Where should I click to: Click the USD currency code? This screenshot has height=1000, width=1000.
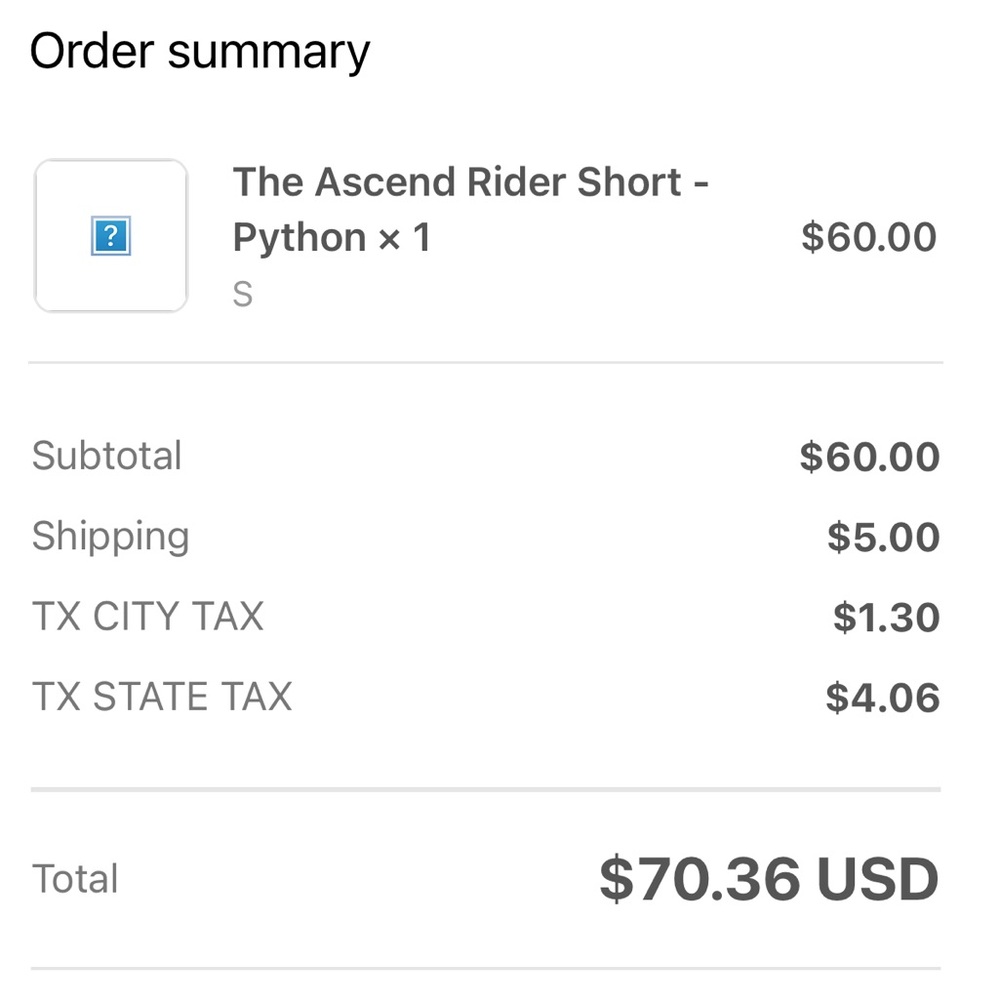[877, 879]
